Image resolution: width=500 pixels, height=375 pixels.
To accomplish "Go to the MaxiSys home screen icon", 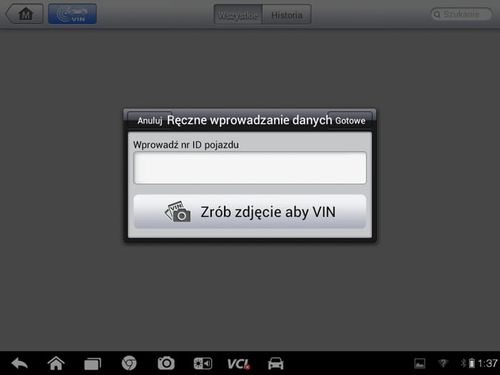I will click(25, 14).
